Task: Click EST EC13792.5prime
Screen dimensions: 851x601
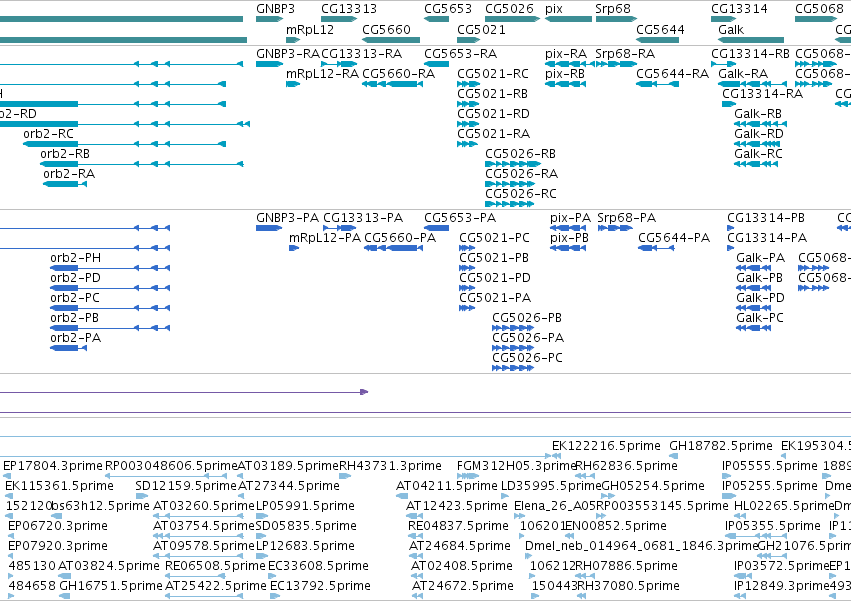Action: (320, 586)
